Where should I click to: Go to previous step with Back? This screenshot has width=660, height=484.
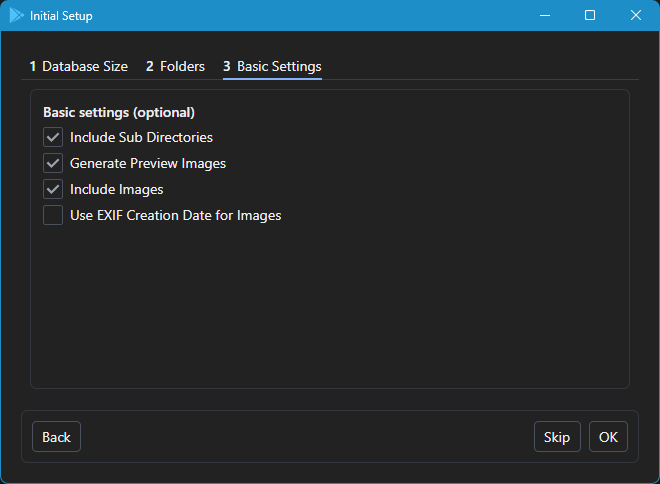(x=56, y=437)
